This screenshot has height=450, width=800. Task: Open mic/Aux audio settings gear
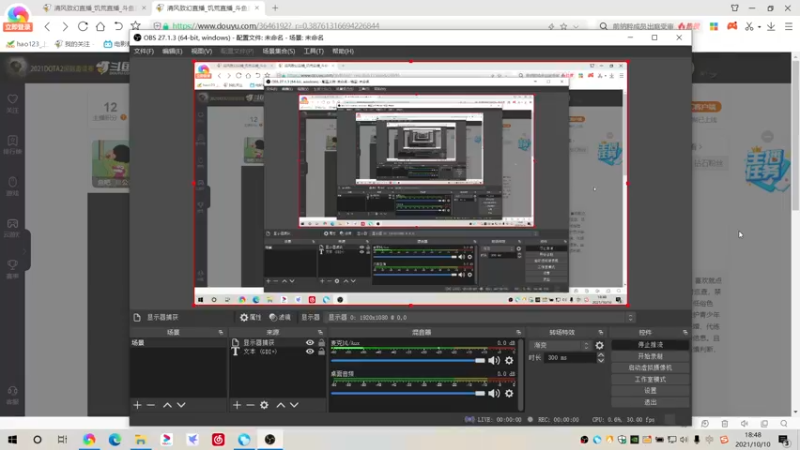[x=509, y=360]
